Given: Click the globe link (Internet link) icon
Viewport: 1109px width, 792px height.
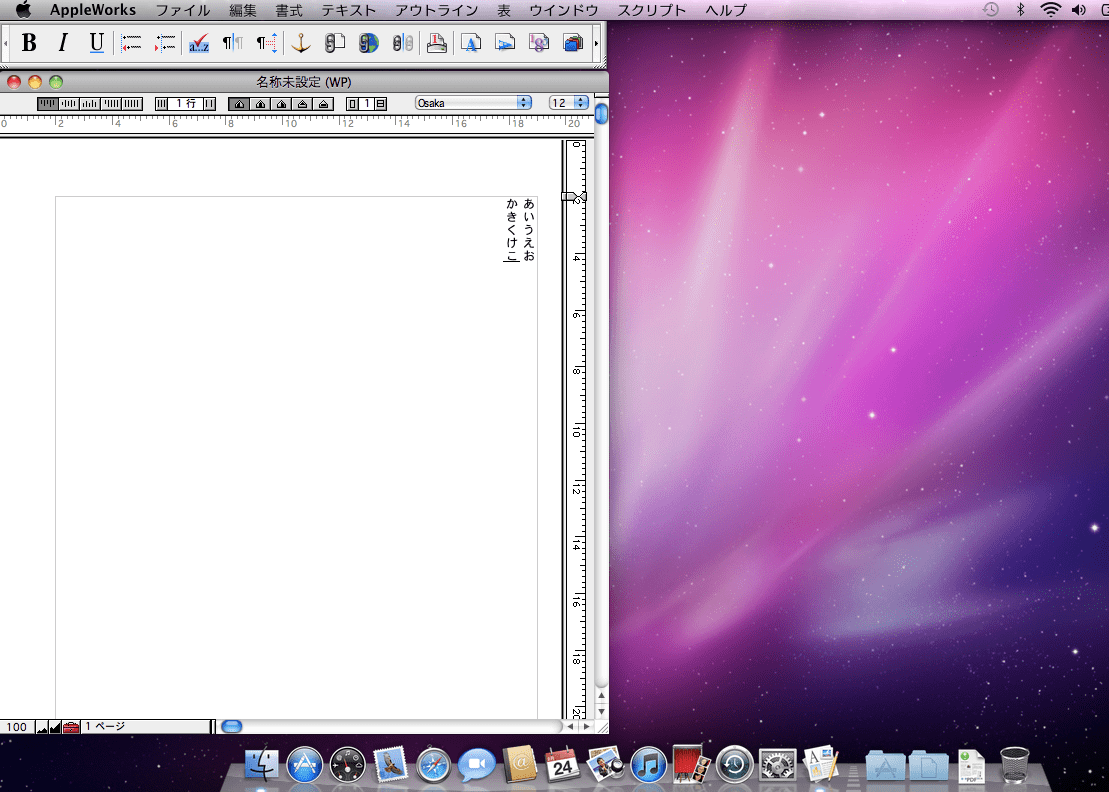Looking at the screenshot, I should [x=368, y=43].
